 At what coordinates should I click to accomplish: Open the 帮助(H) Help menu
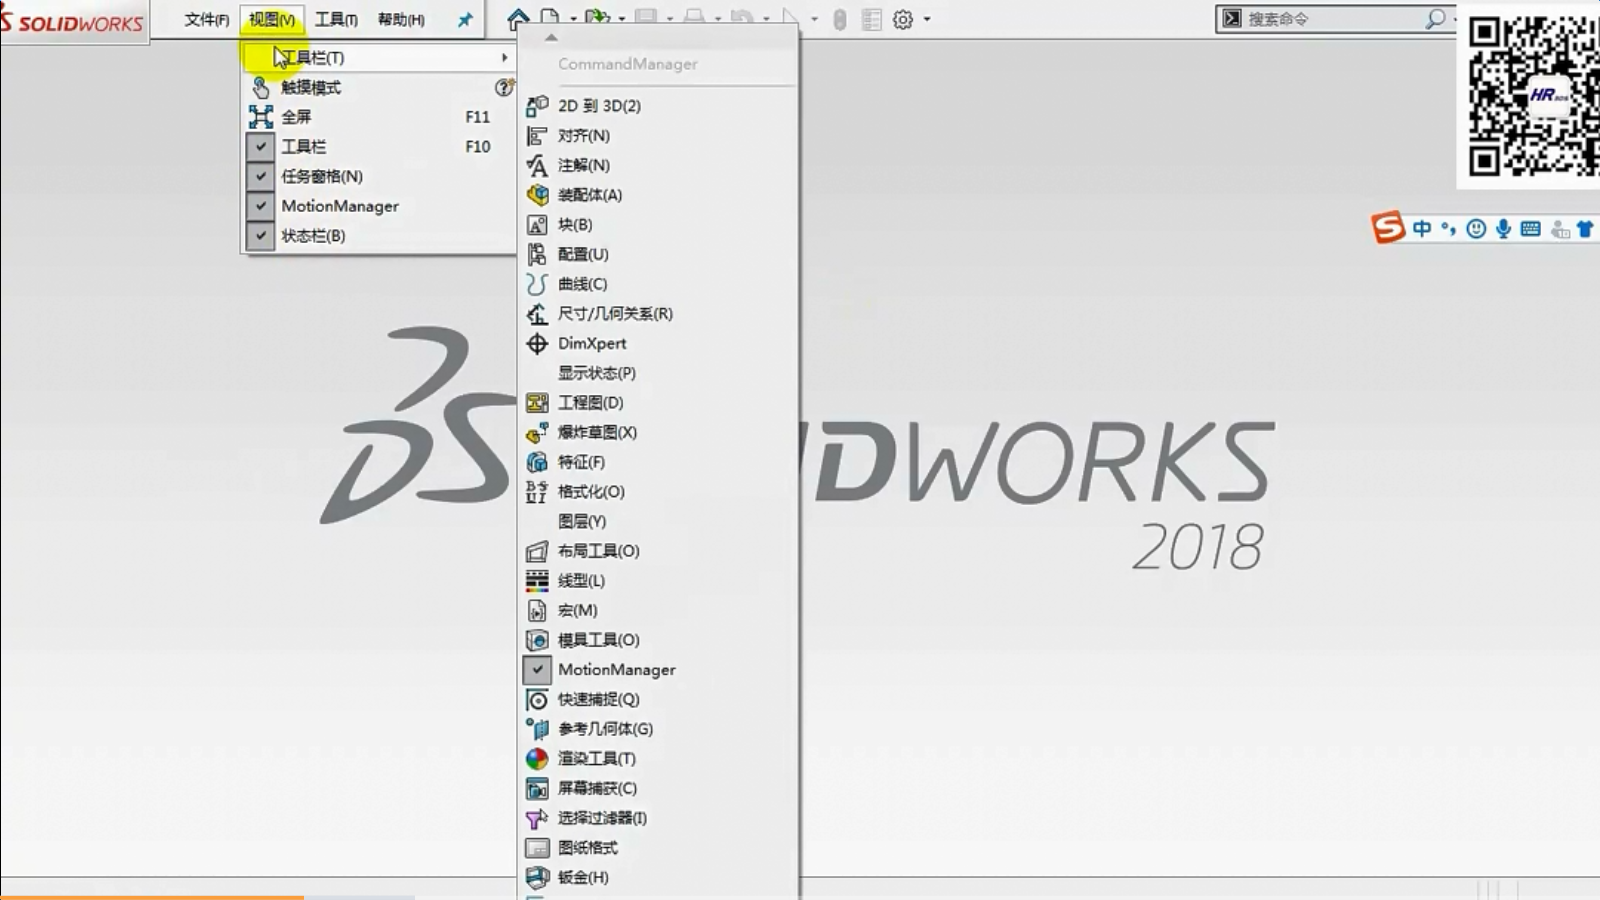[401, 19]
